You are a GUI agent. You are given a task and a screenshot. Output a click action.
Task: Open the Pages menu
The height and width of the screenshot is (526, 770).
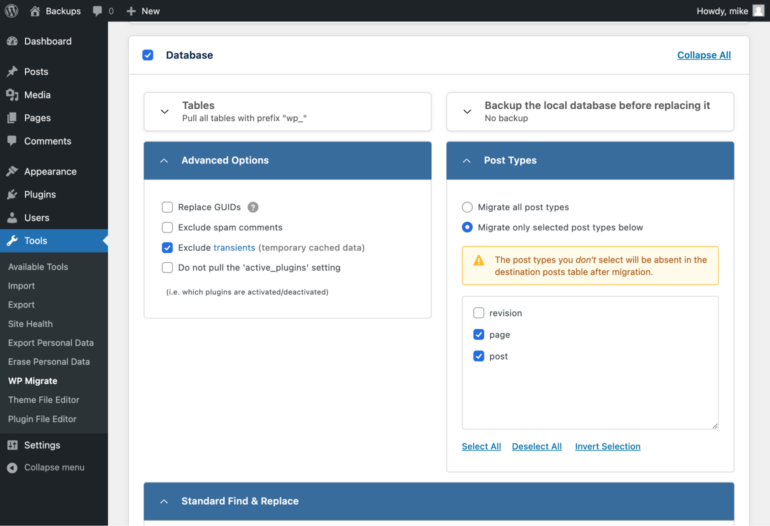click(x=37, y=118)
